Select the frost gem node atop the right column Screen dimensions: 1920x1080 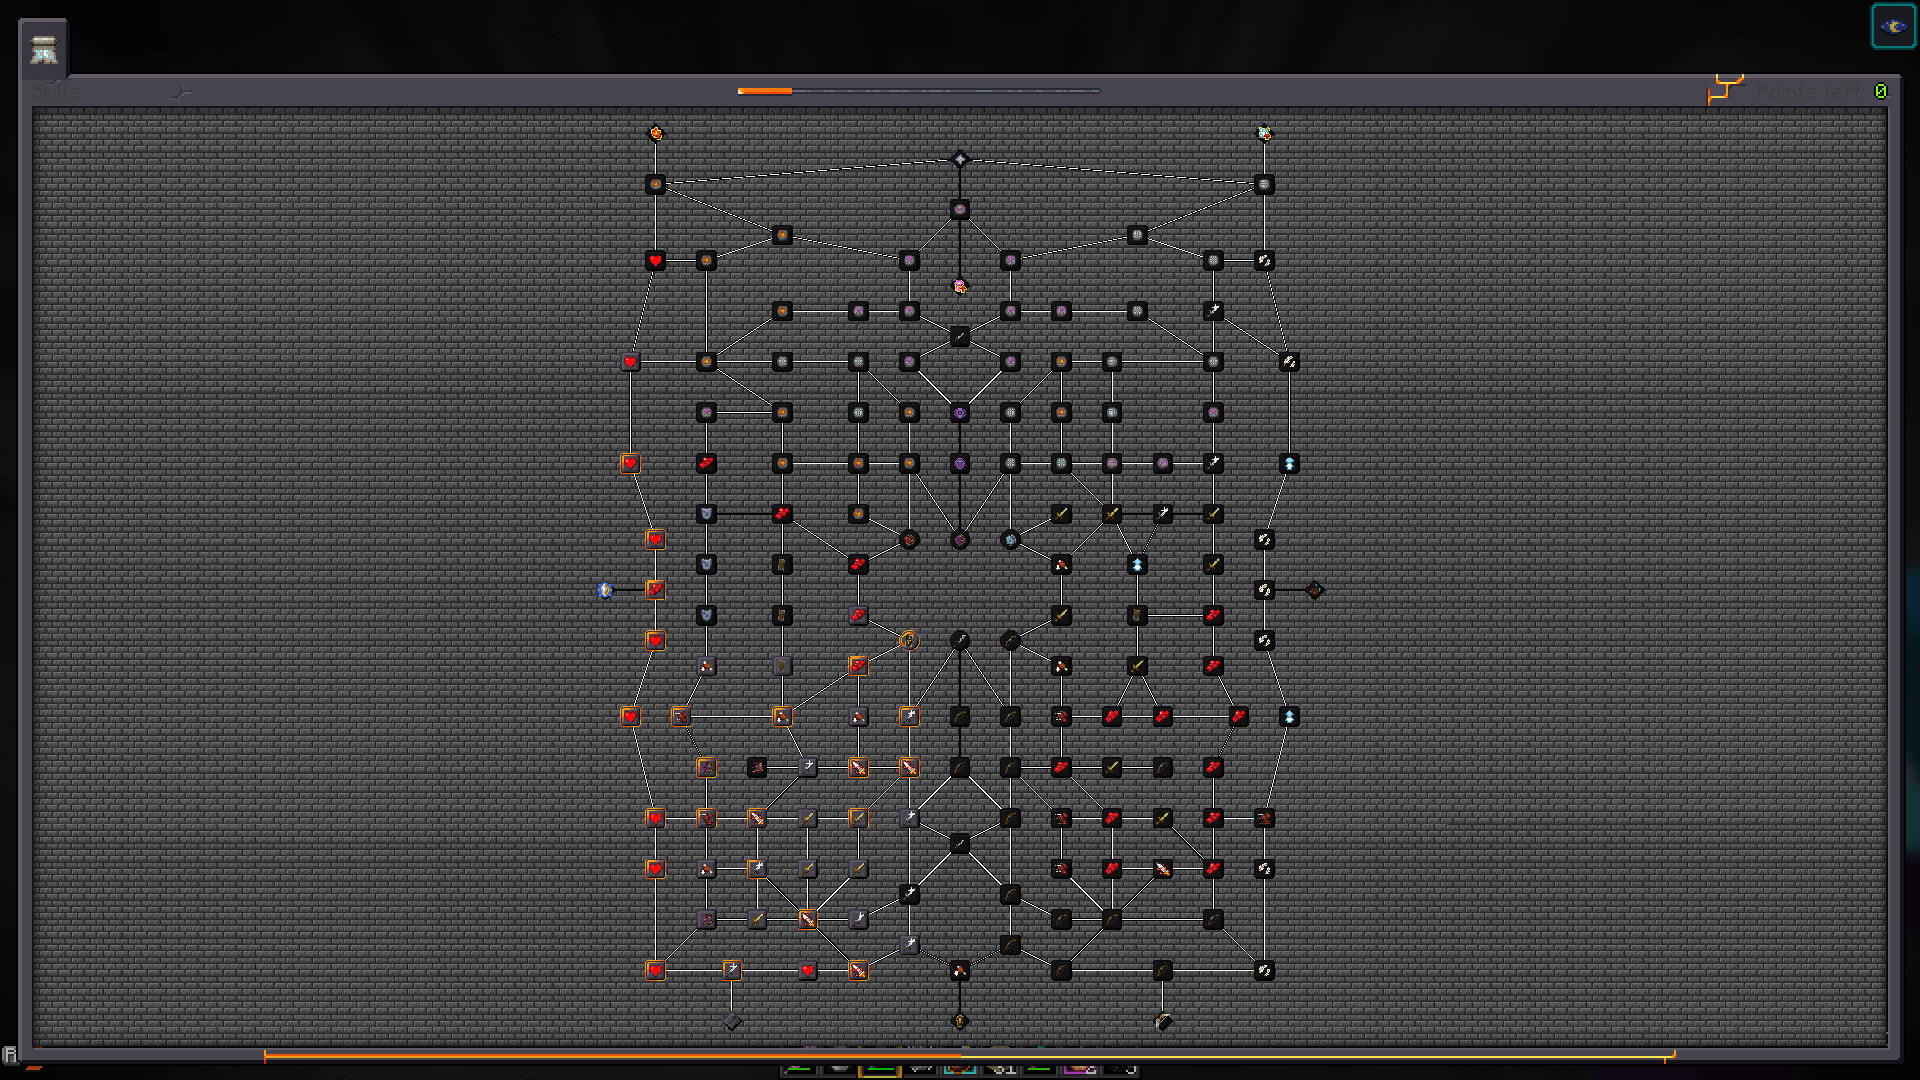1264,133
